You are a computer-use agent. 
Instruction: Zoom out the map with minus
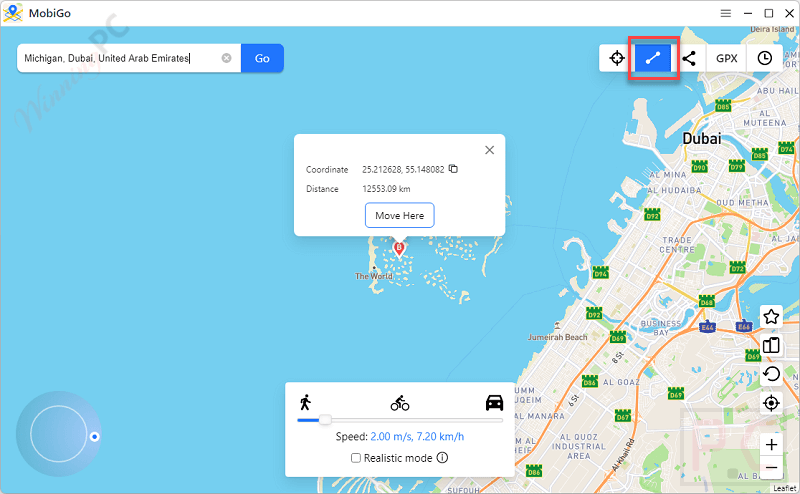click(771, 467)
